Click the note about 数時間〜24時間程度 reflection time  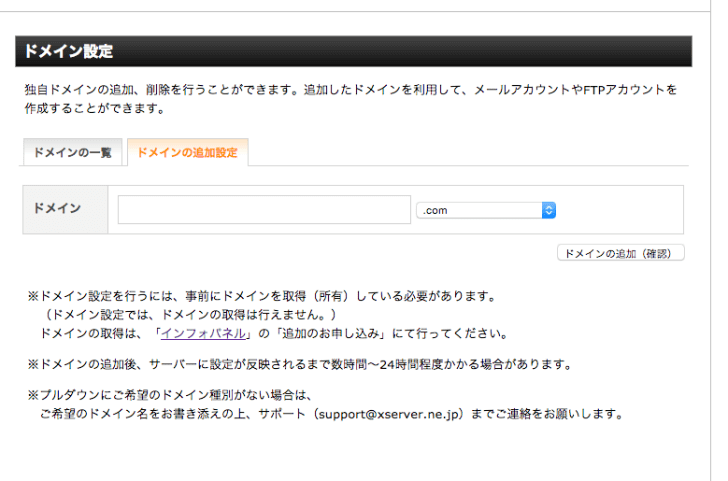[x=300, y=364]
